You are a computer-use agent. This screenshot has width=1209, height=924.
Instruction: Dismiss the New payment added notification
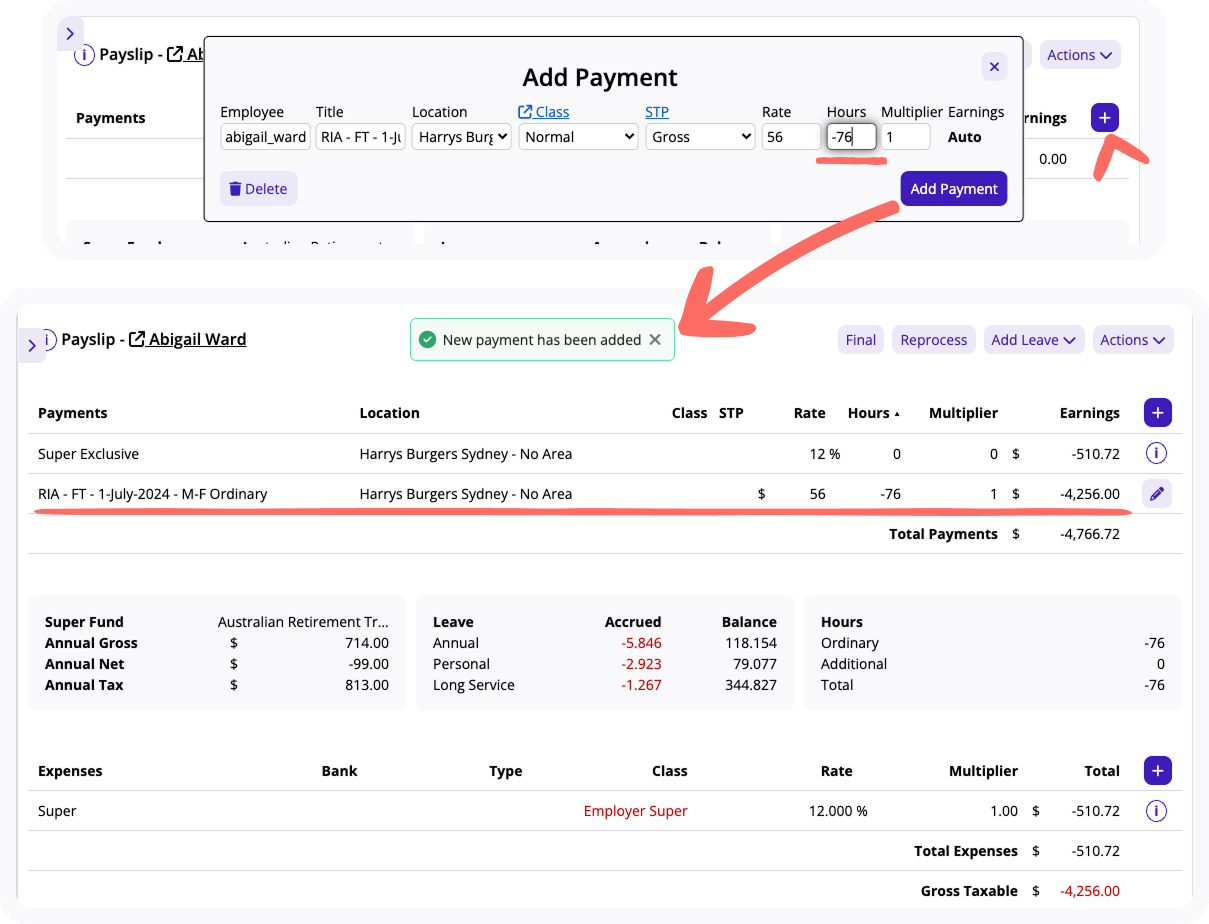pyautogui.click(x=655, y=340)
